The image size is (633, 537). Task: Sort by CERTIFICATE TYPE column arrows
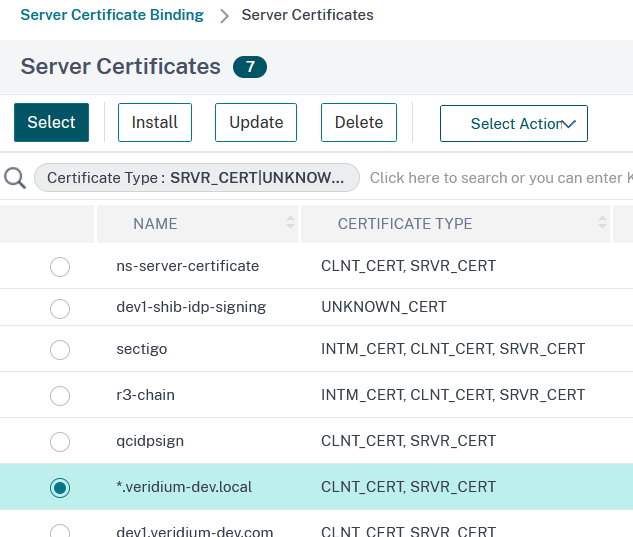(x=603, y=223)
